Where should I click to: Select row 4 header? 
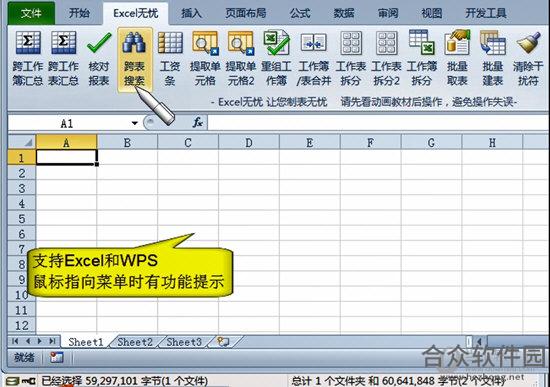click(x=22, y=203)
